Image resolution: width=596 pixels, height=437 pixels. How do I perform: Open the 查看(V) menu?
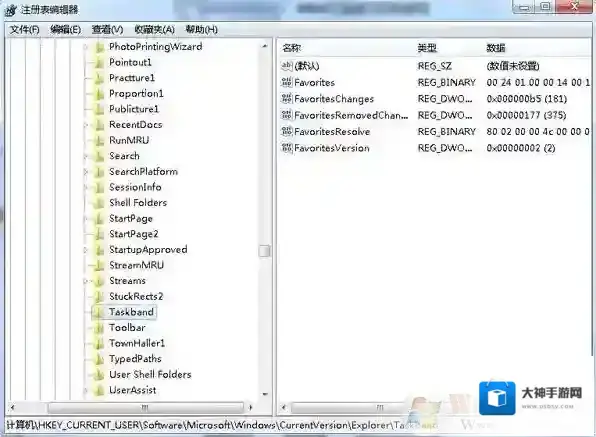tap(107, 29)
